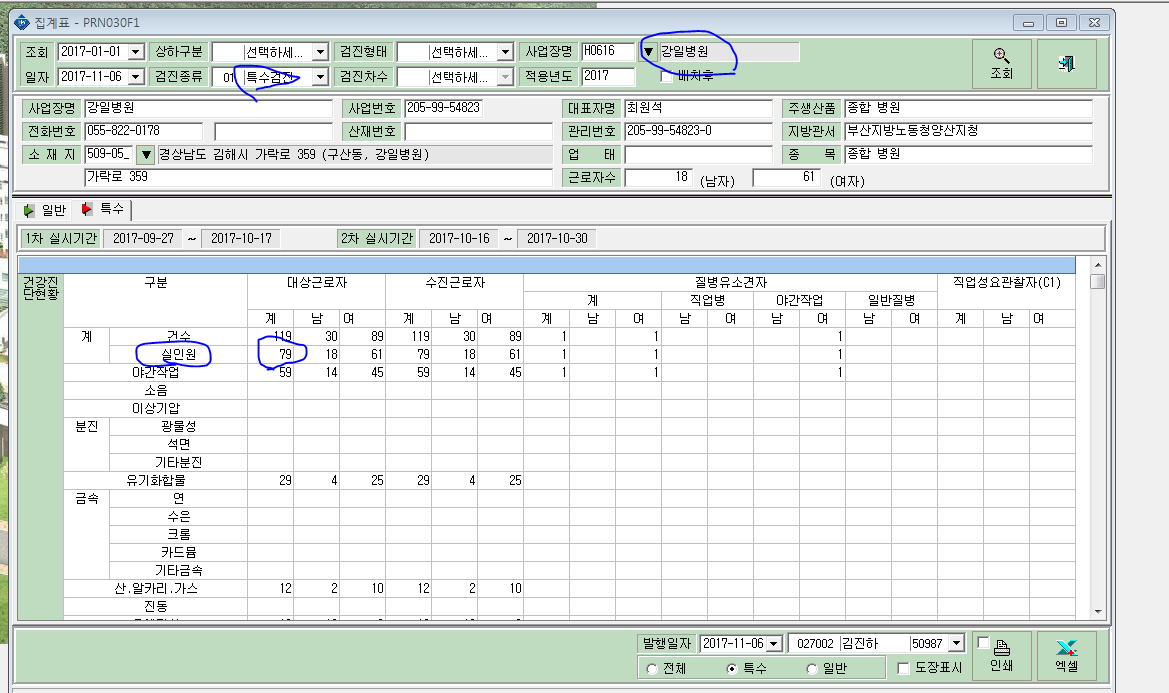Toggle the 도장표시 checkbox
This screenshot has height=693, width=1169.
tap(904, 668)
